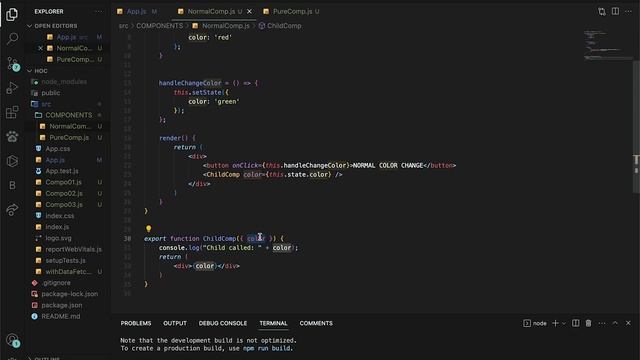
Task: Open editor more actions ellipsis
Action: [629, 11]
